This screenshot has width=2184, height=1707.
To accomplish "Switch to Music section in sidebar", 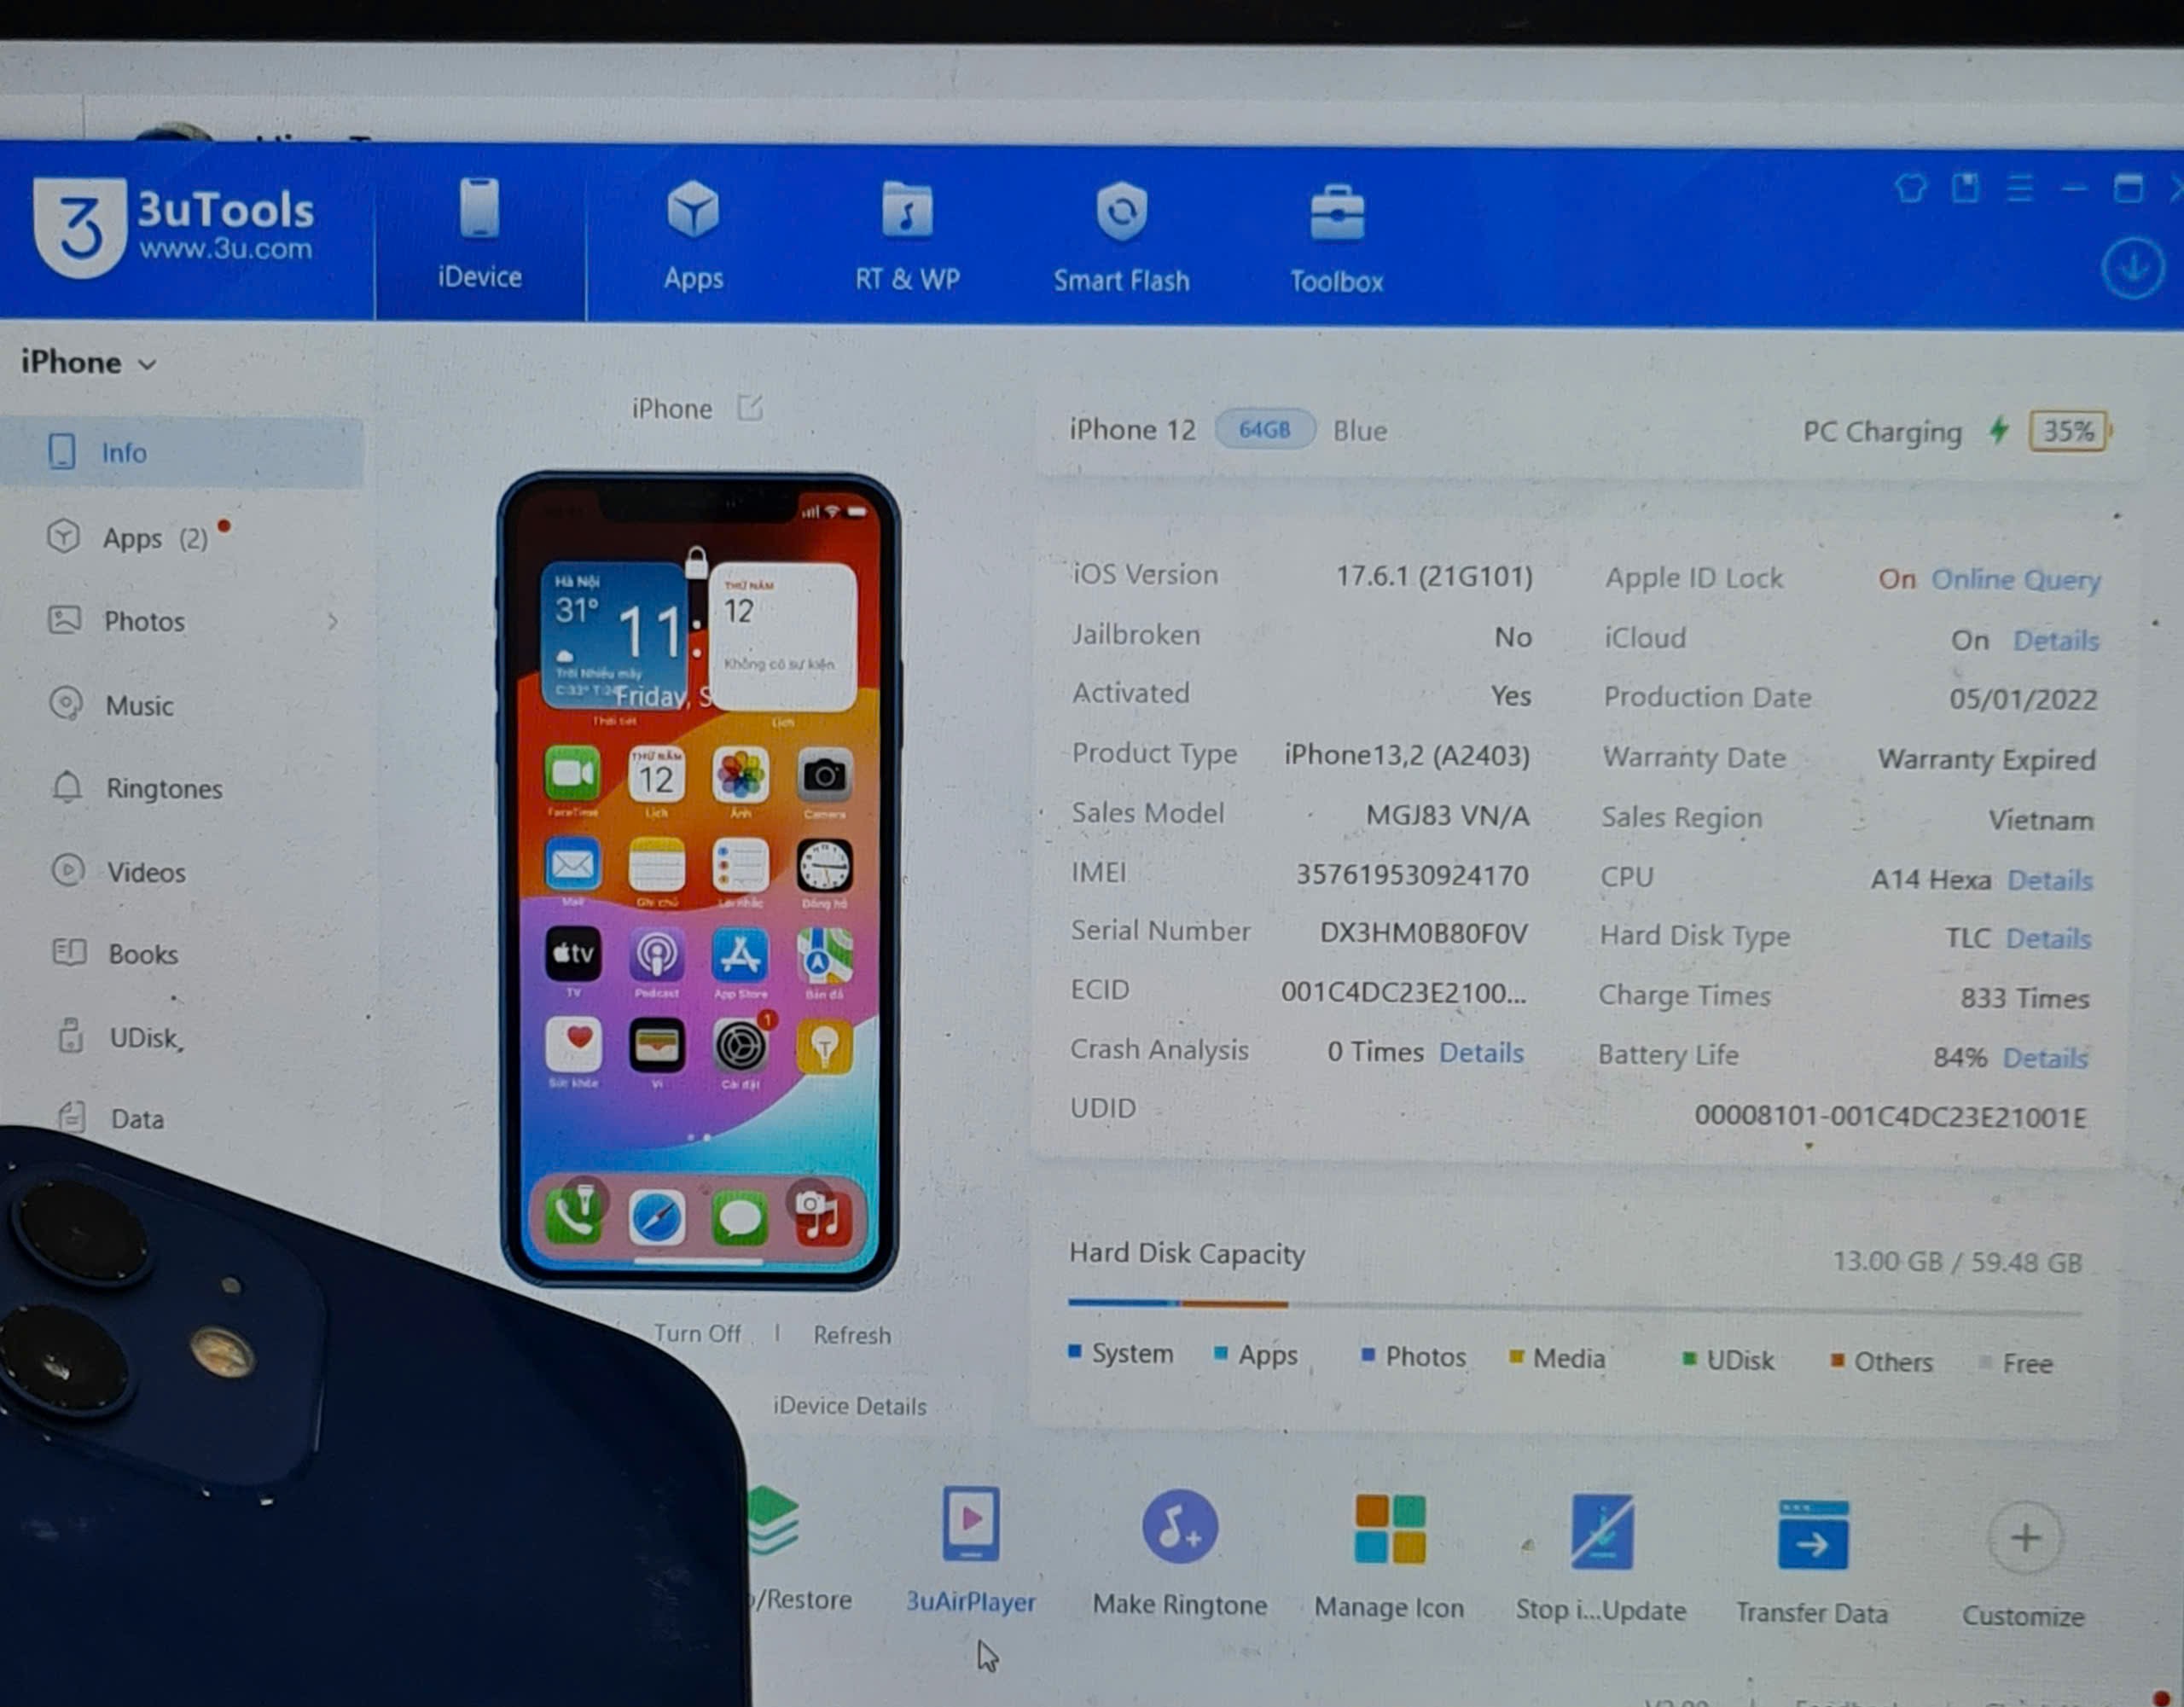I will (x=136, y=702).
